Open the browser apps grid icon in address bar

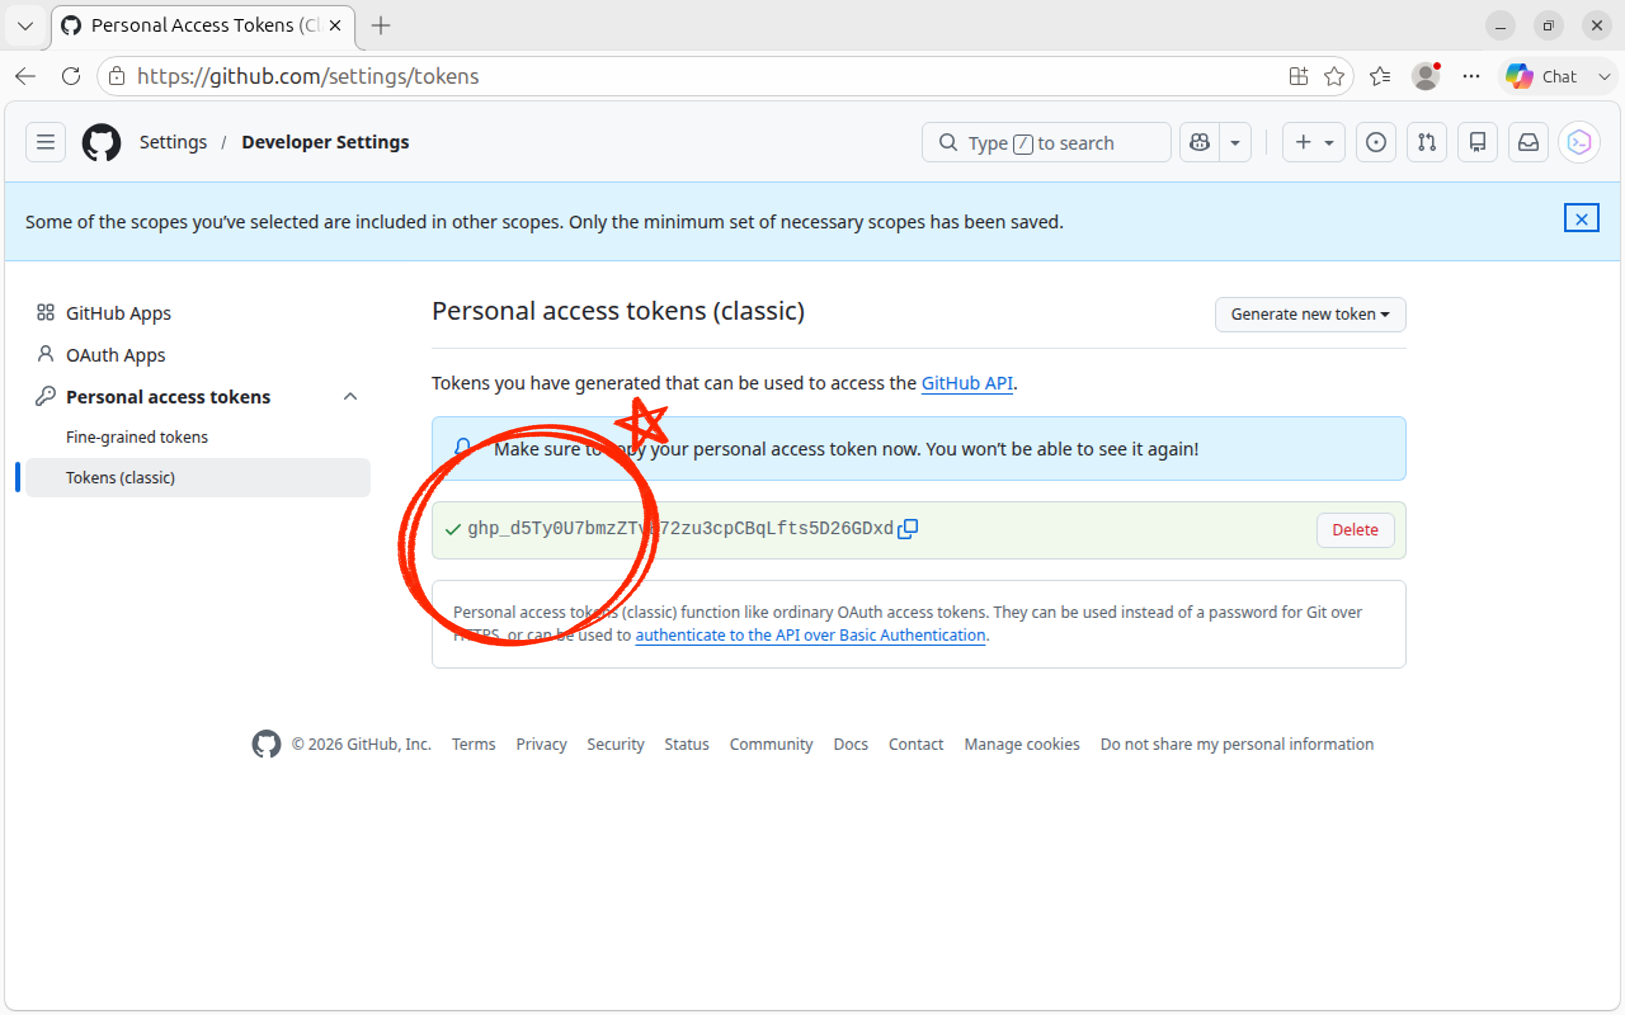tap(1298, 76)
